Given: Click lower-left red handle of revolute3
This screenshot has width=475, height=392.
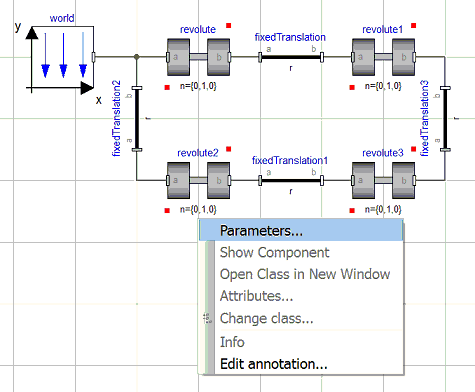Looking at the screenshot, I should pyautogui.click(x=352, y=210).
